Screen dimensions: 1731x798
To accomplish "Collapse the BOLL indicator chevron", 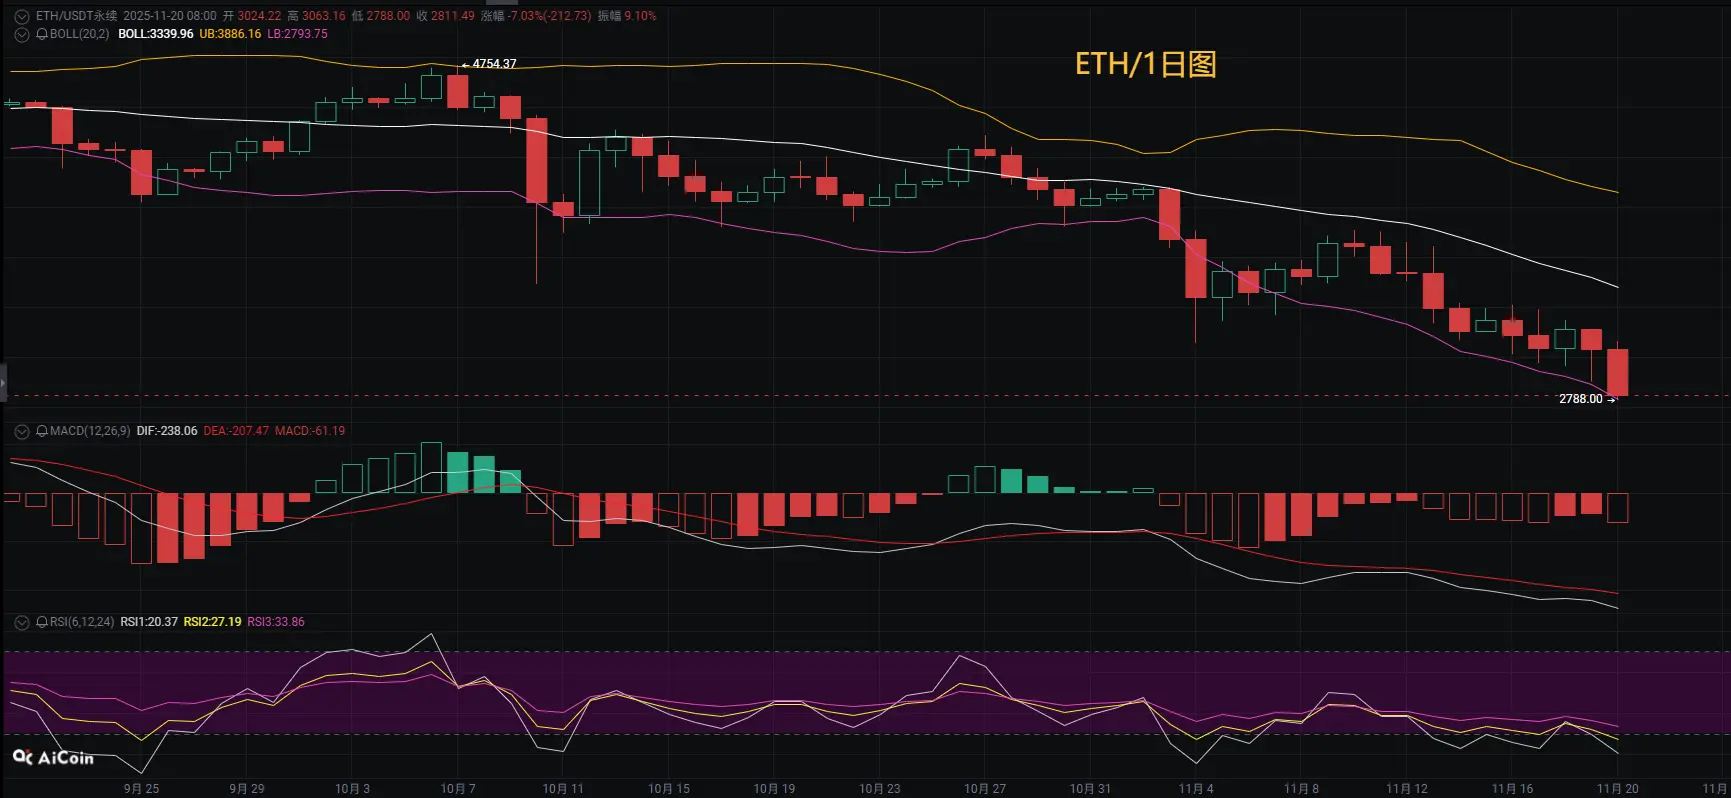I will 22,34.
